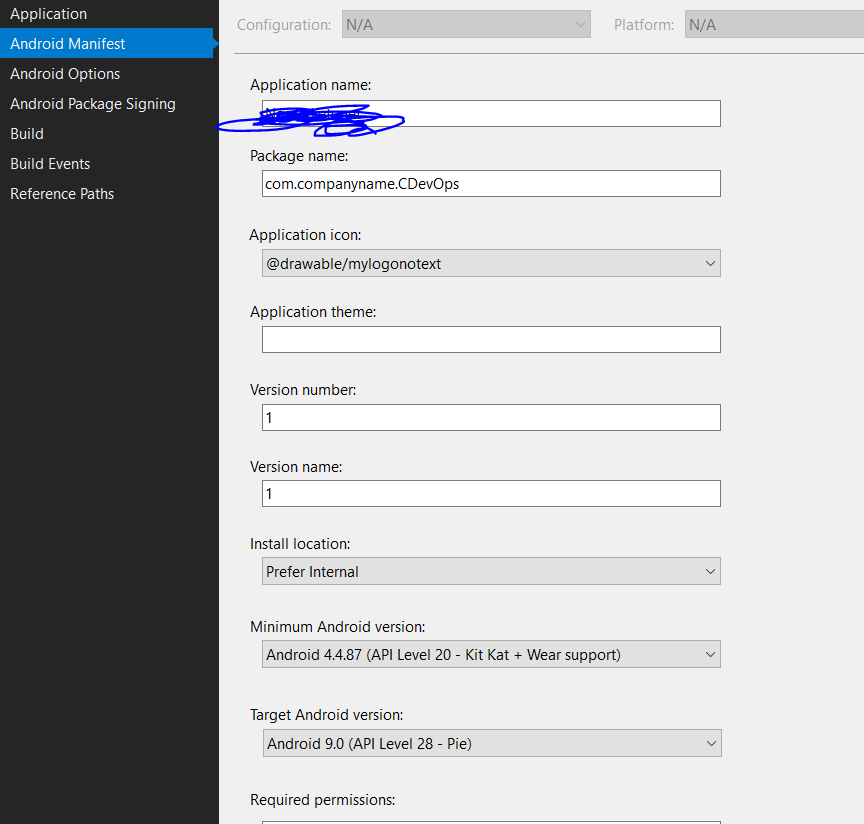This screenshot has width=864, height=824.
Task: Go to the Build tab
Action: click(x=27, y=134)
